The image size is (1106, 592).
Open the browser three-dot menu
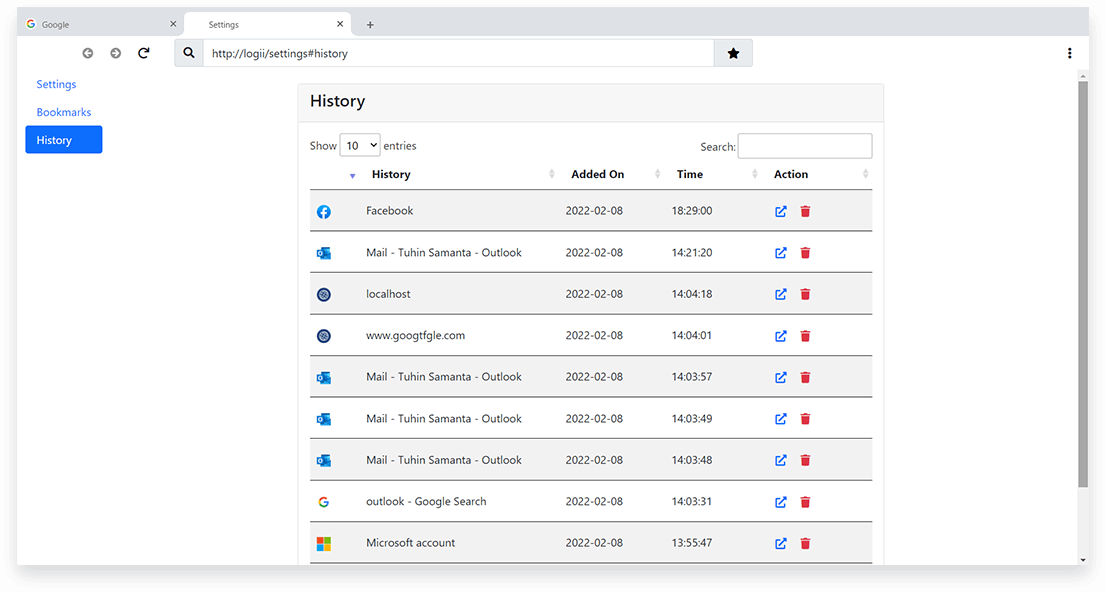[x=1070, y=53]
